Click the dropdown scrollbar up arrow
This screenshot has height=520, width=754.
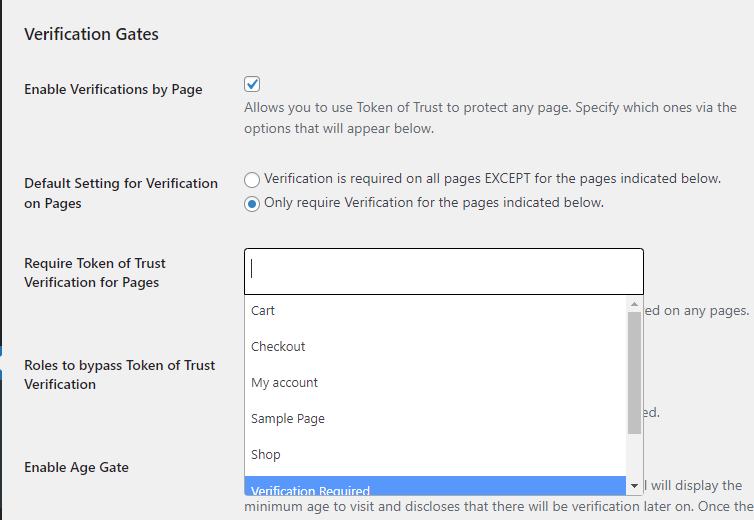coord(634,303)
